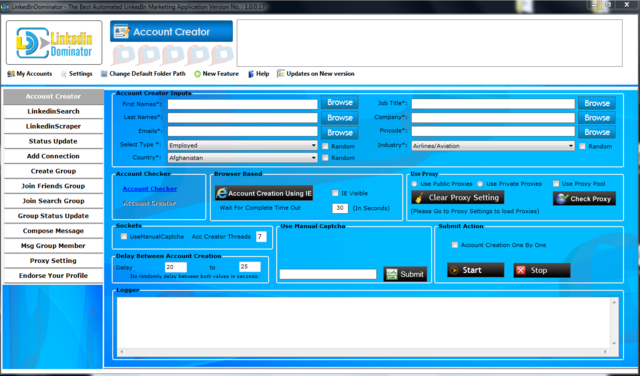This screenshot has height=376, width=640.
Task: Open the Help item
Action: (258, 74)
